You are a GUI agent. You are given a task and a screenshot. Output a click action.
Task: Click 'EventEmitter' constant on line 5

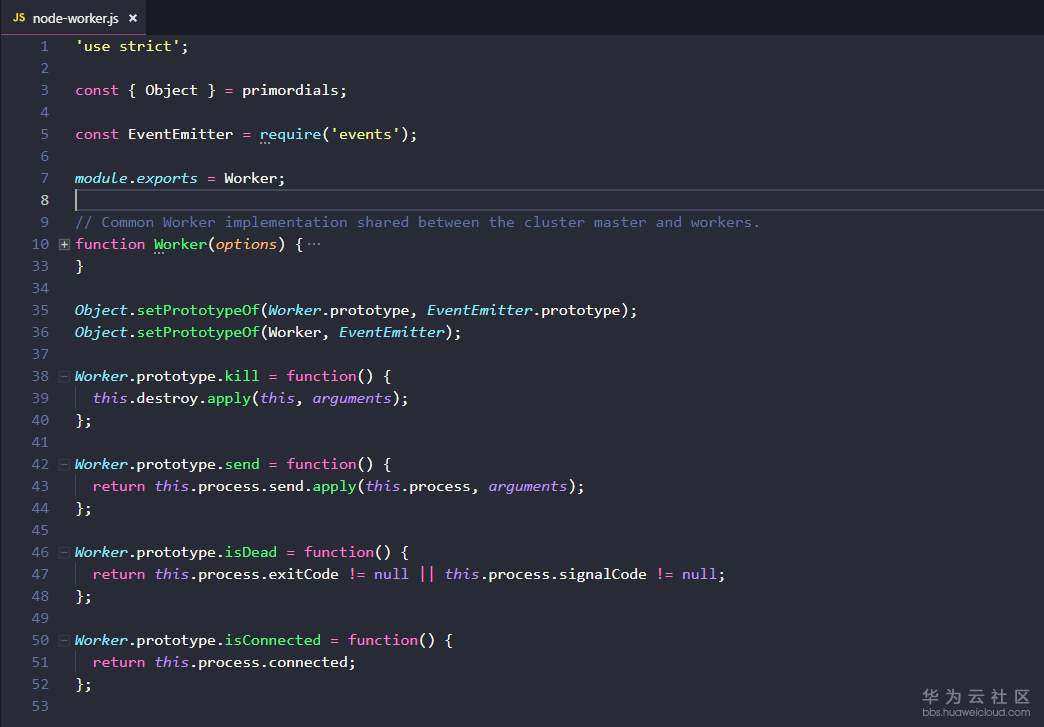pos(180,134)
